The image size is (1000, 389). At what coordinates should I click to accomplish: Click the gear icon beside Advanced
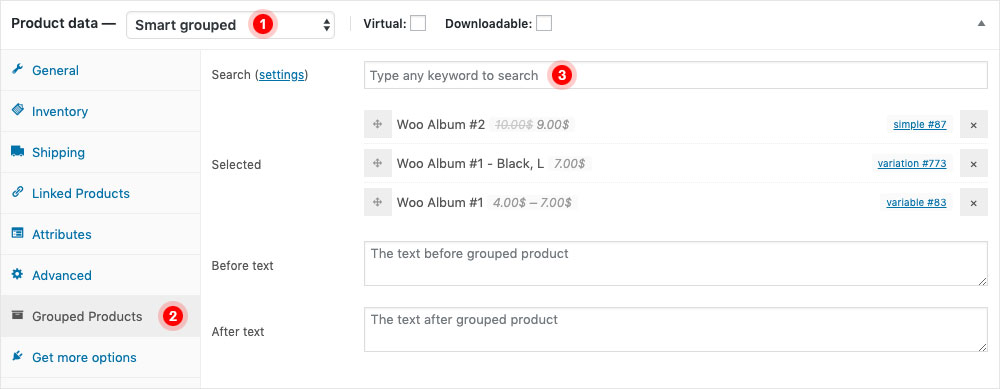click(x=17, y=275)
